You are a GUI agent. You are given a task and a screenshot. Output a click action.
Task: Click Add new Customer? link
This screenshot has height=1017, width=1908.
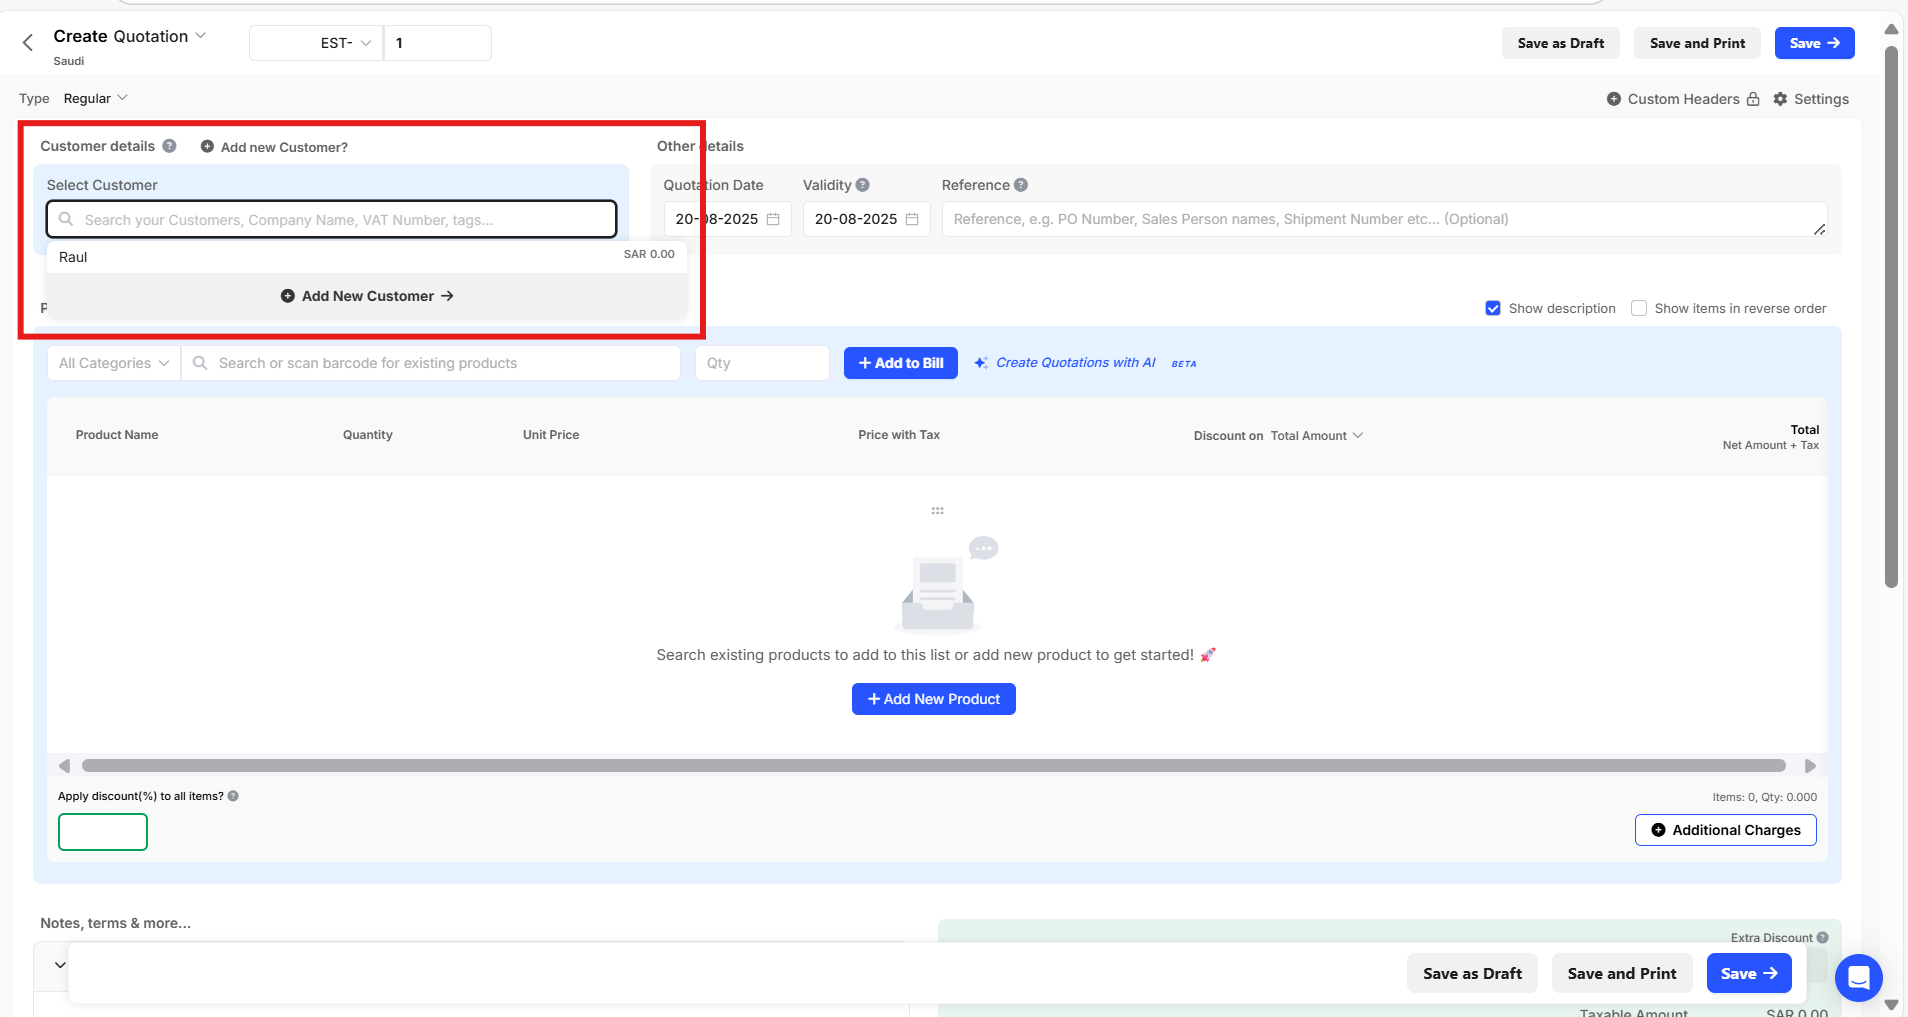(274, 147)
